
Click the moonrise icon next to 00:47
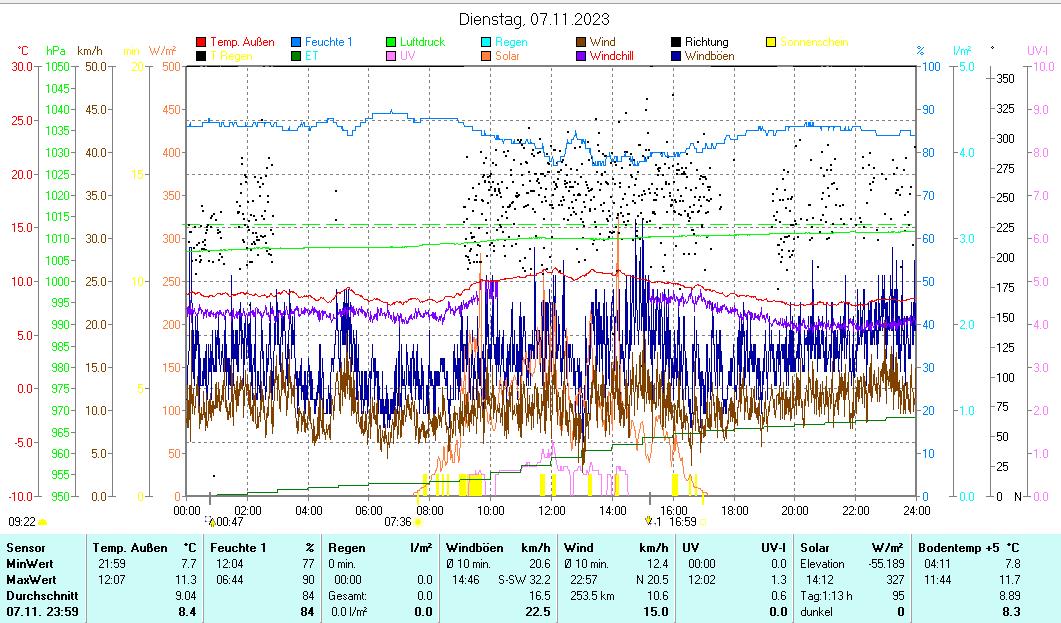click(x=211, y=522)
